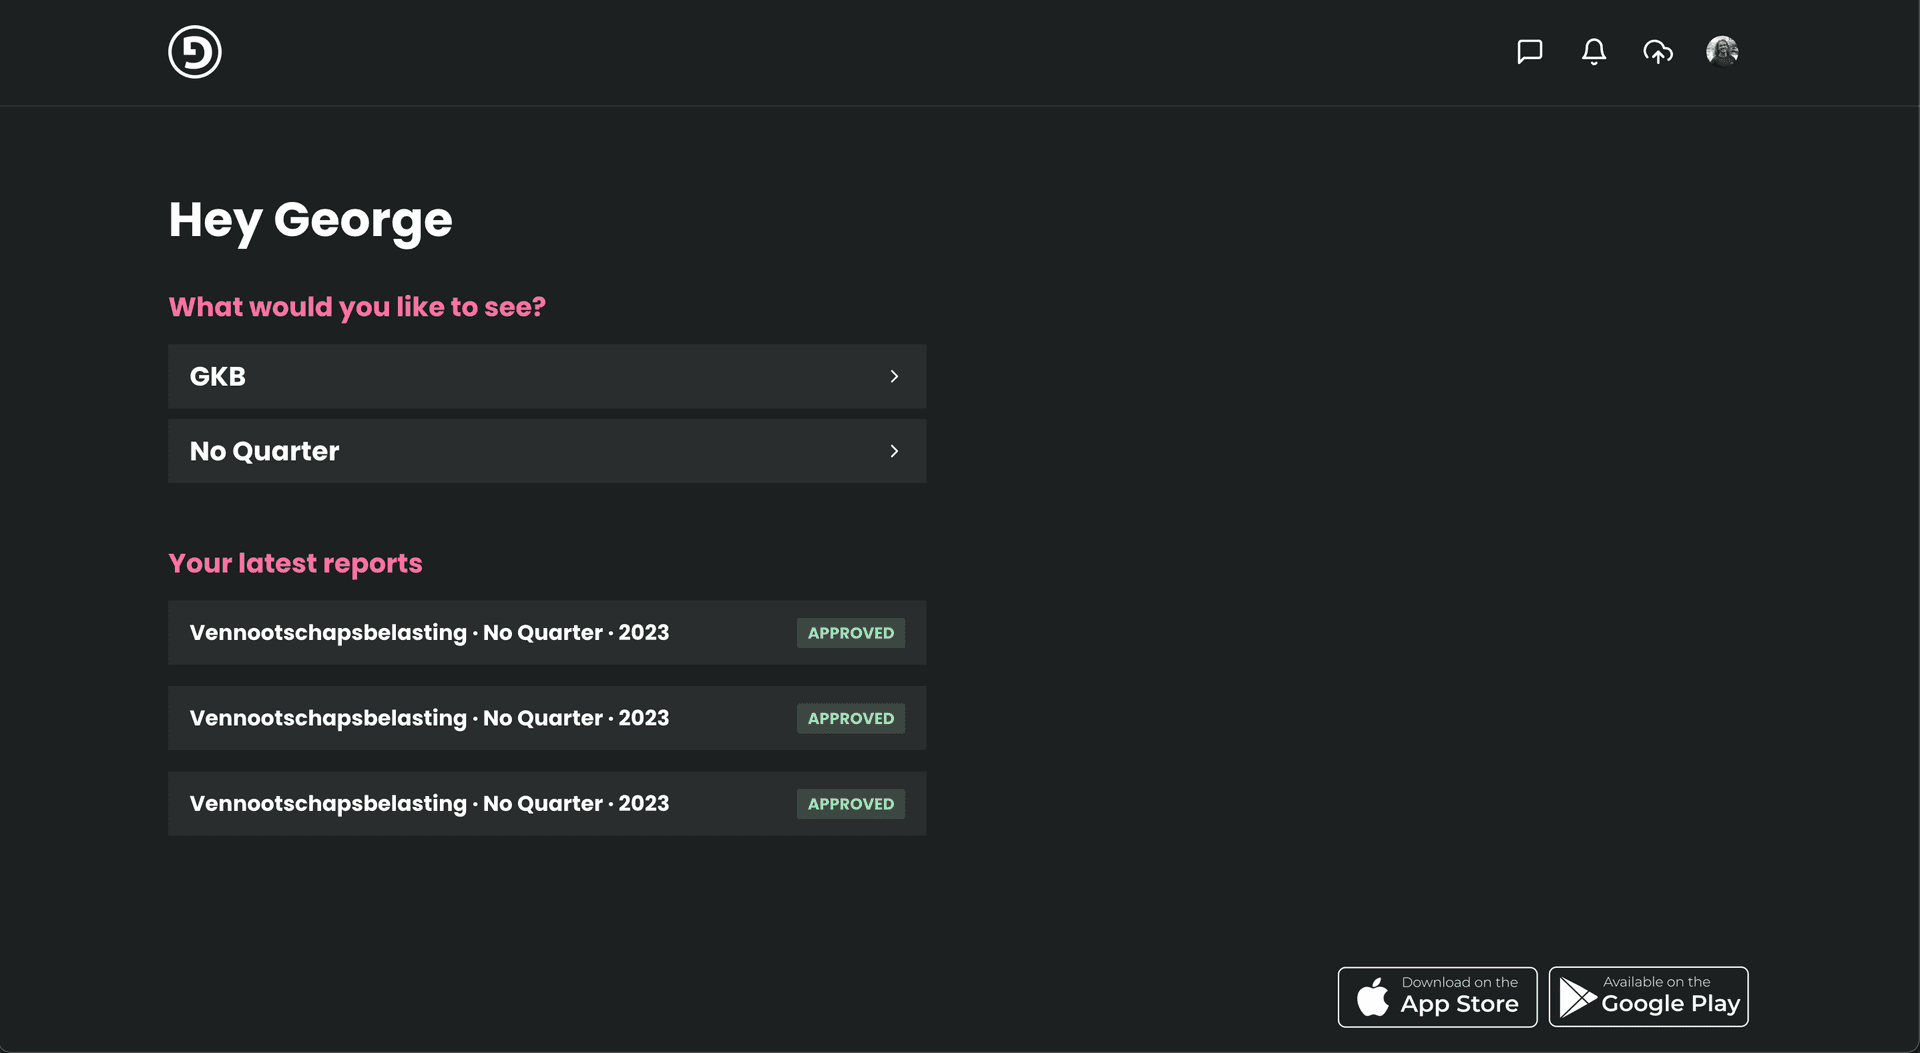Click the Your latest reports heading
This screenshot has width=1920, height=1053.
point(295,564)
